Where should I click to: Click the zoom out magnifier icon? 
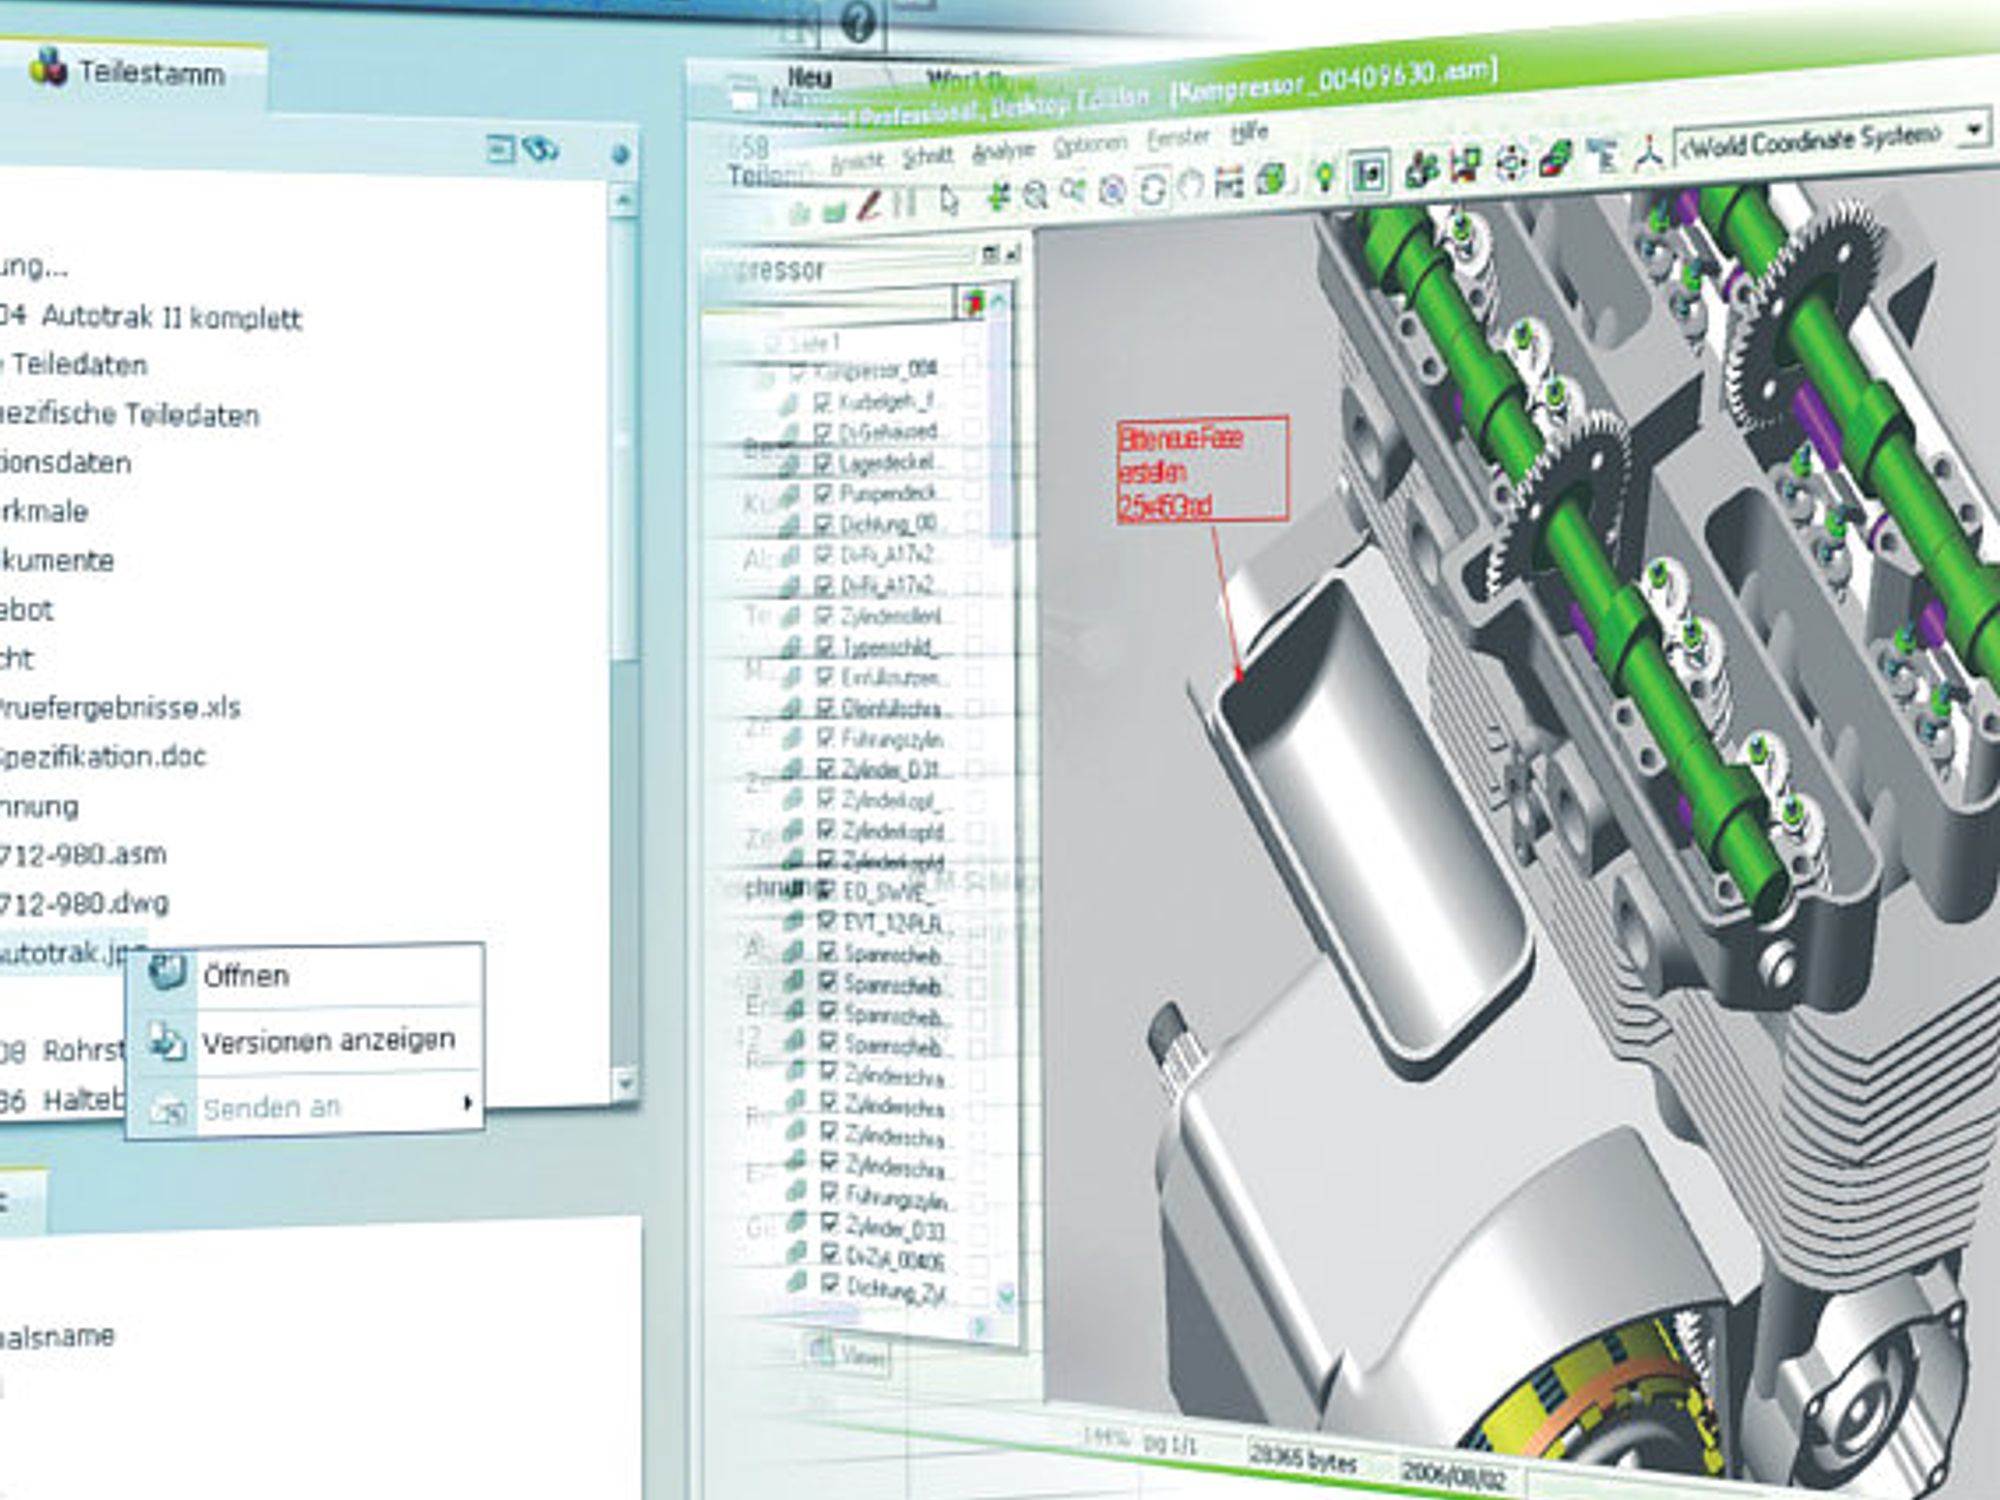[x=1036, y=194]
